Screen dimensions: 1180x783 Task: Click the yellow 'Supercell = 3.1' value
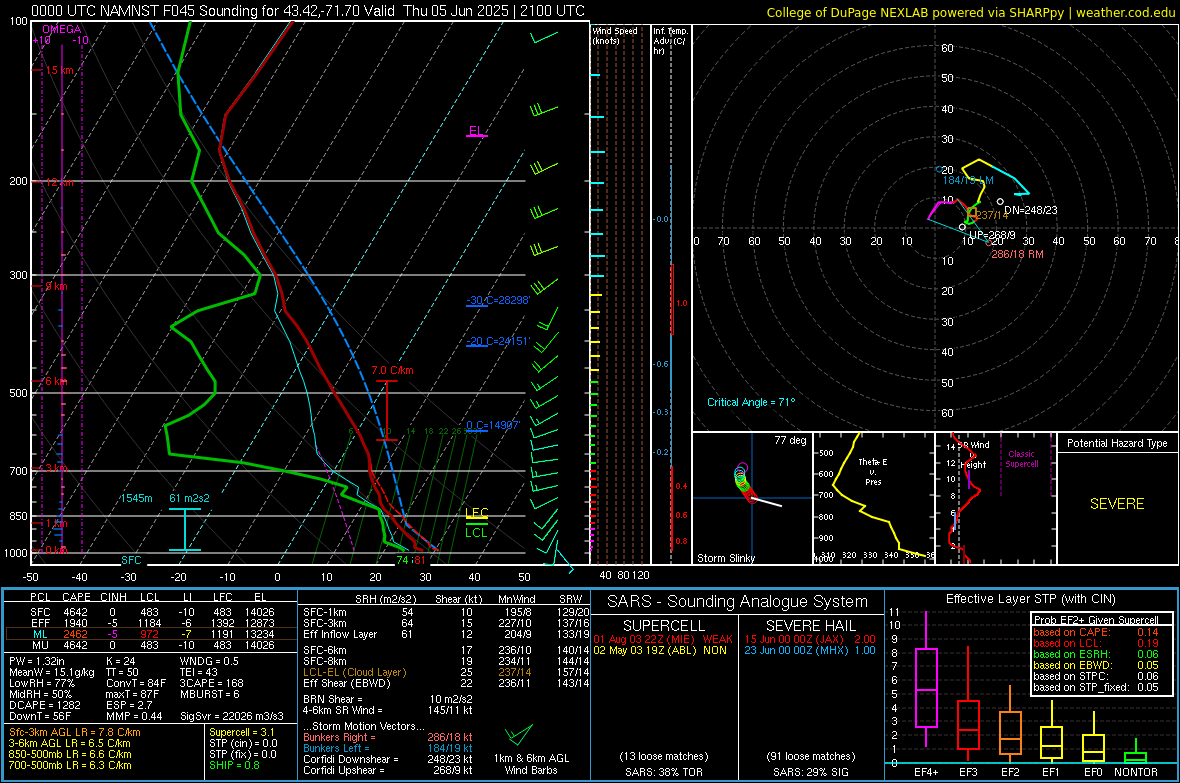tap(242, 733)
